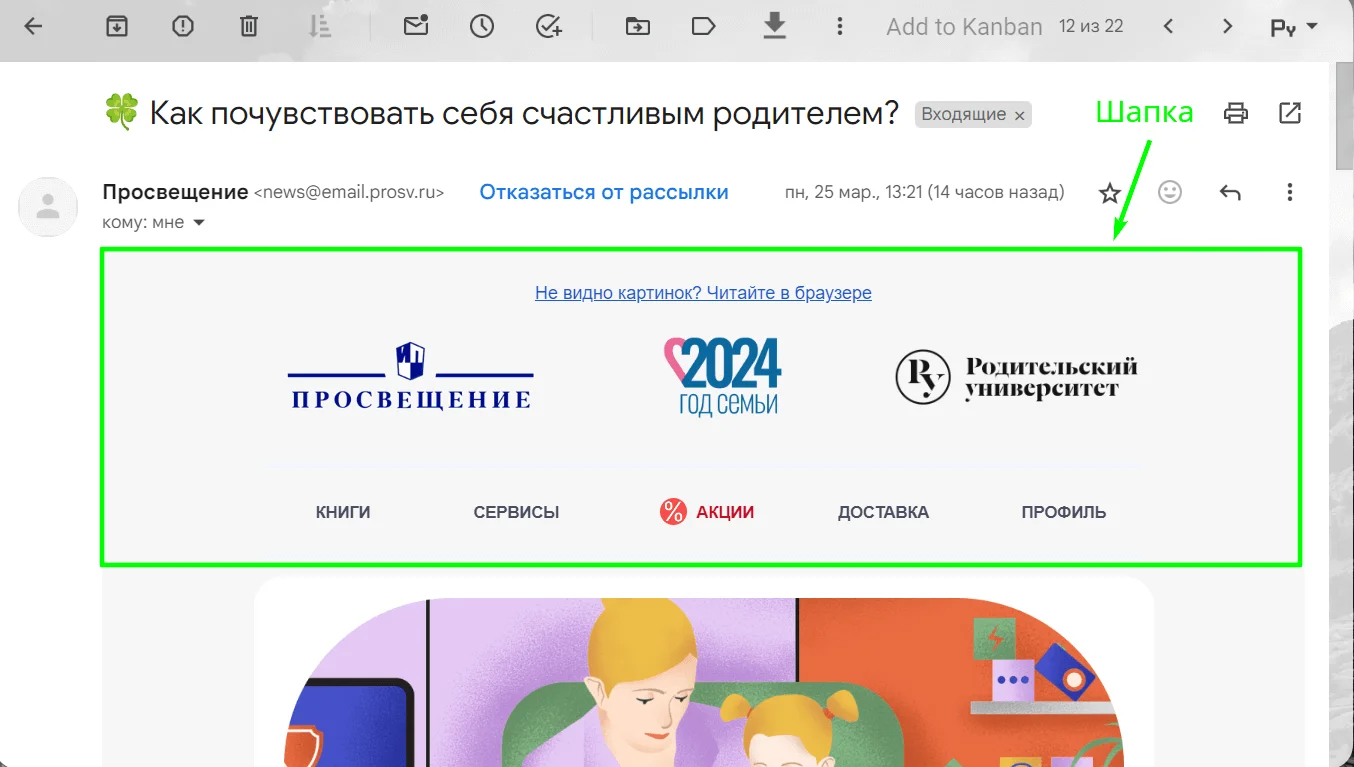The width and height of the screenshot is (1354, 767).
Task: Star this email
Action: coord(1110,193)
